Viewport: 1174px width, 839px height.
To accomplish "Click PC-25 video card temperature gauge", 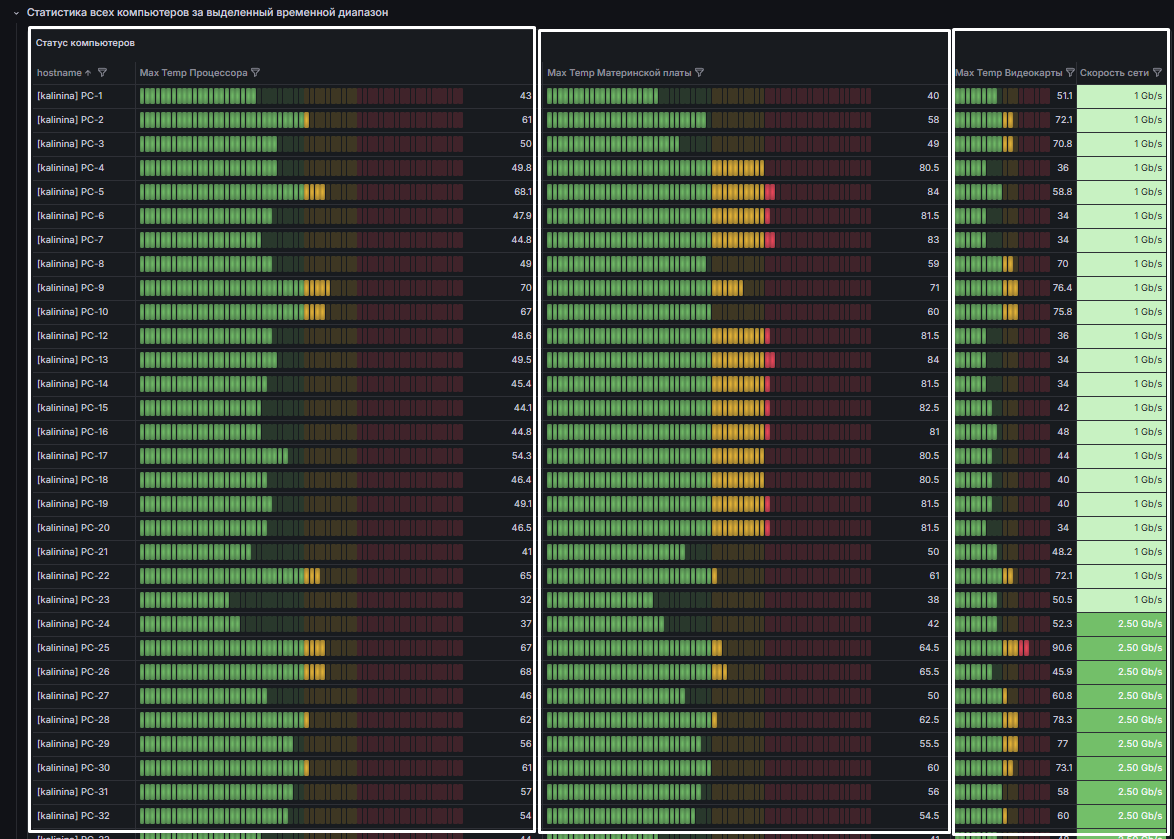I will [x=1003, y=648].
